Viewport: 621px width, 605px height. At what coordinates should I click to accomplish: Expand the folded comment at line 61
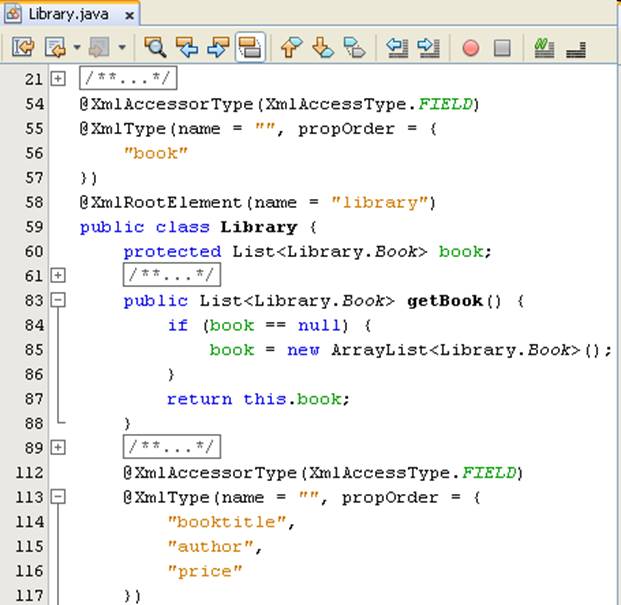(58, 275)
